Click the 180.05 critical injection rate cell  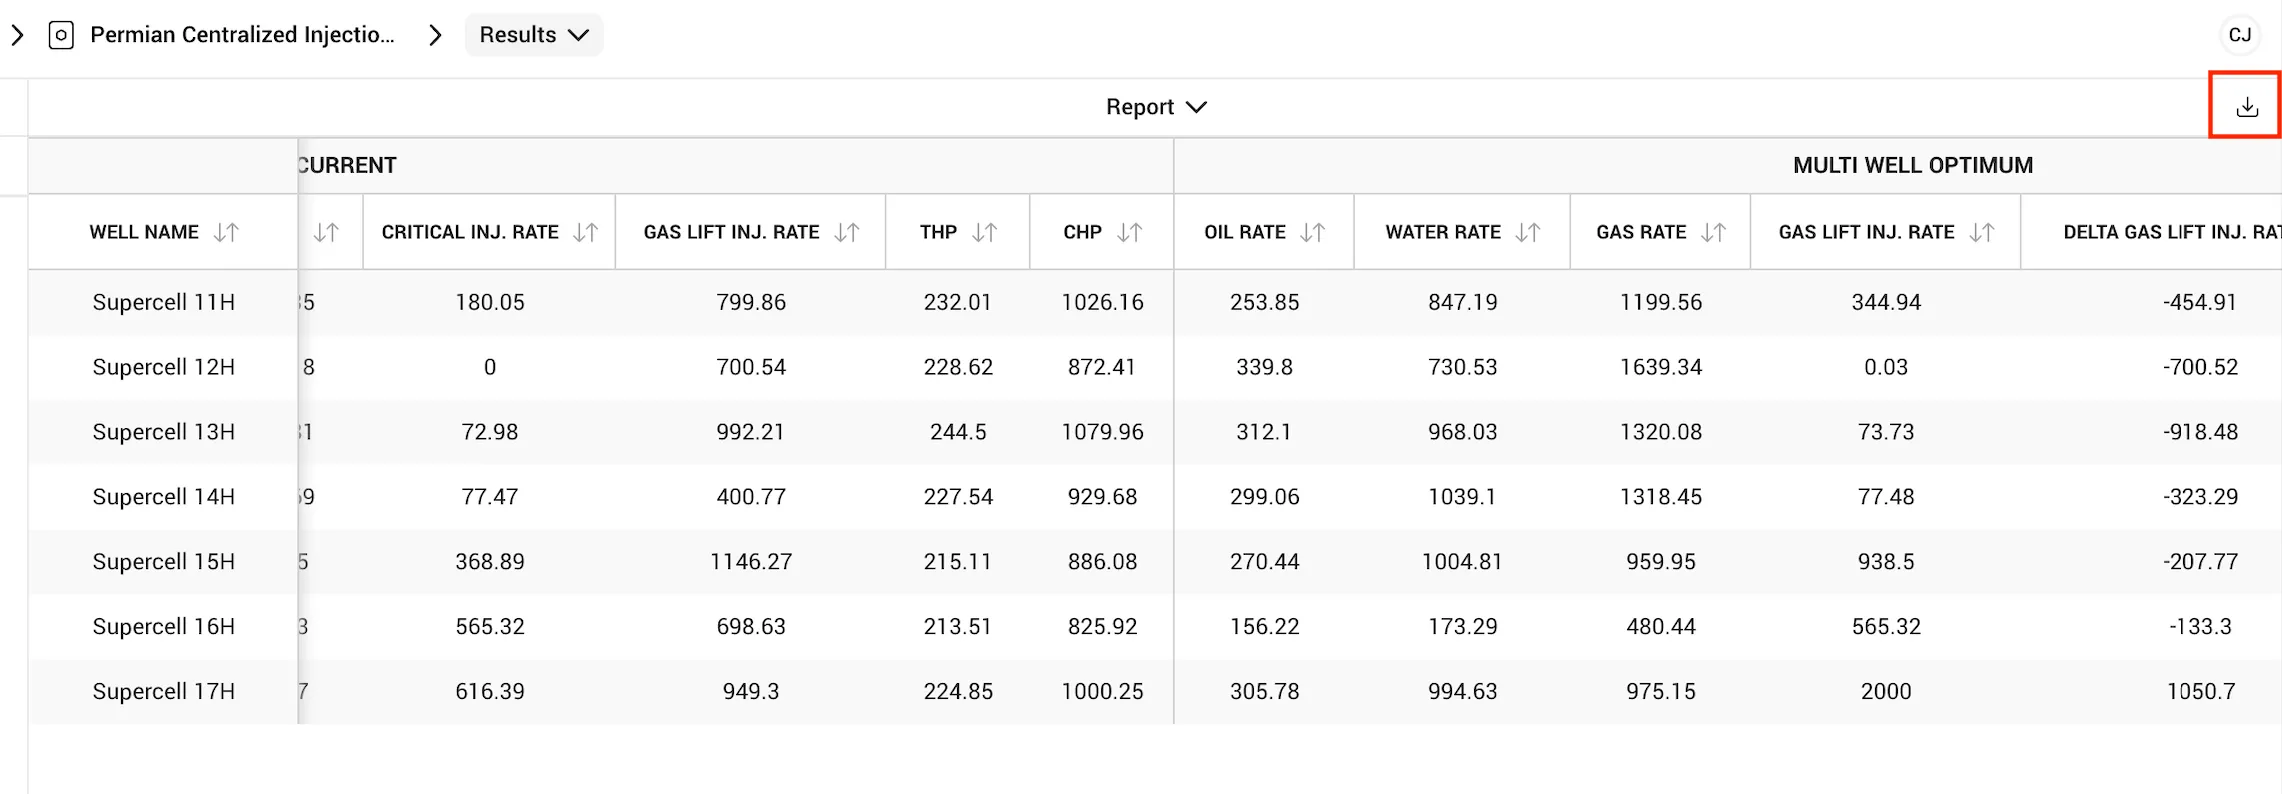tap(490, 302)
